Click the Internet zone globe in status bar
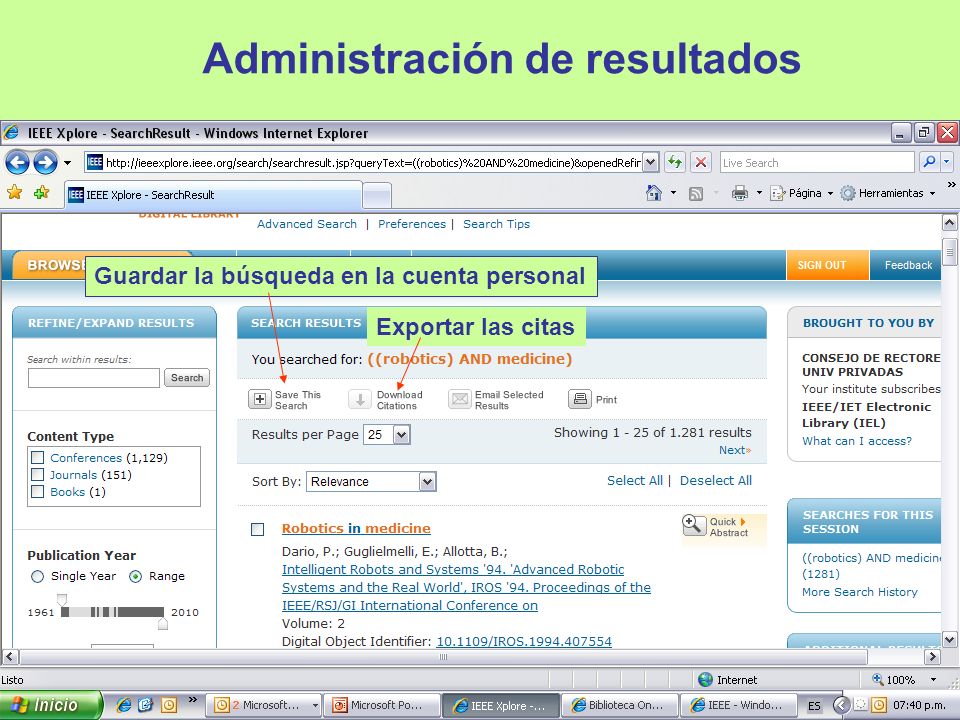Viewport: 960px width, 720px height. pyautogui.click(x=705, y=680)
